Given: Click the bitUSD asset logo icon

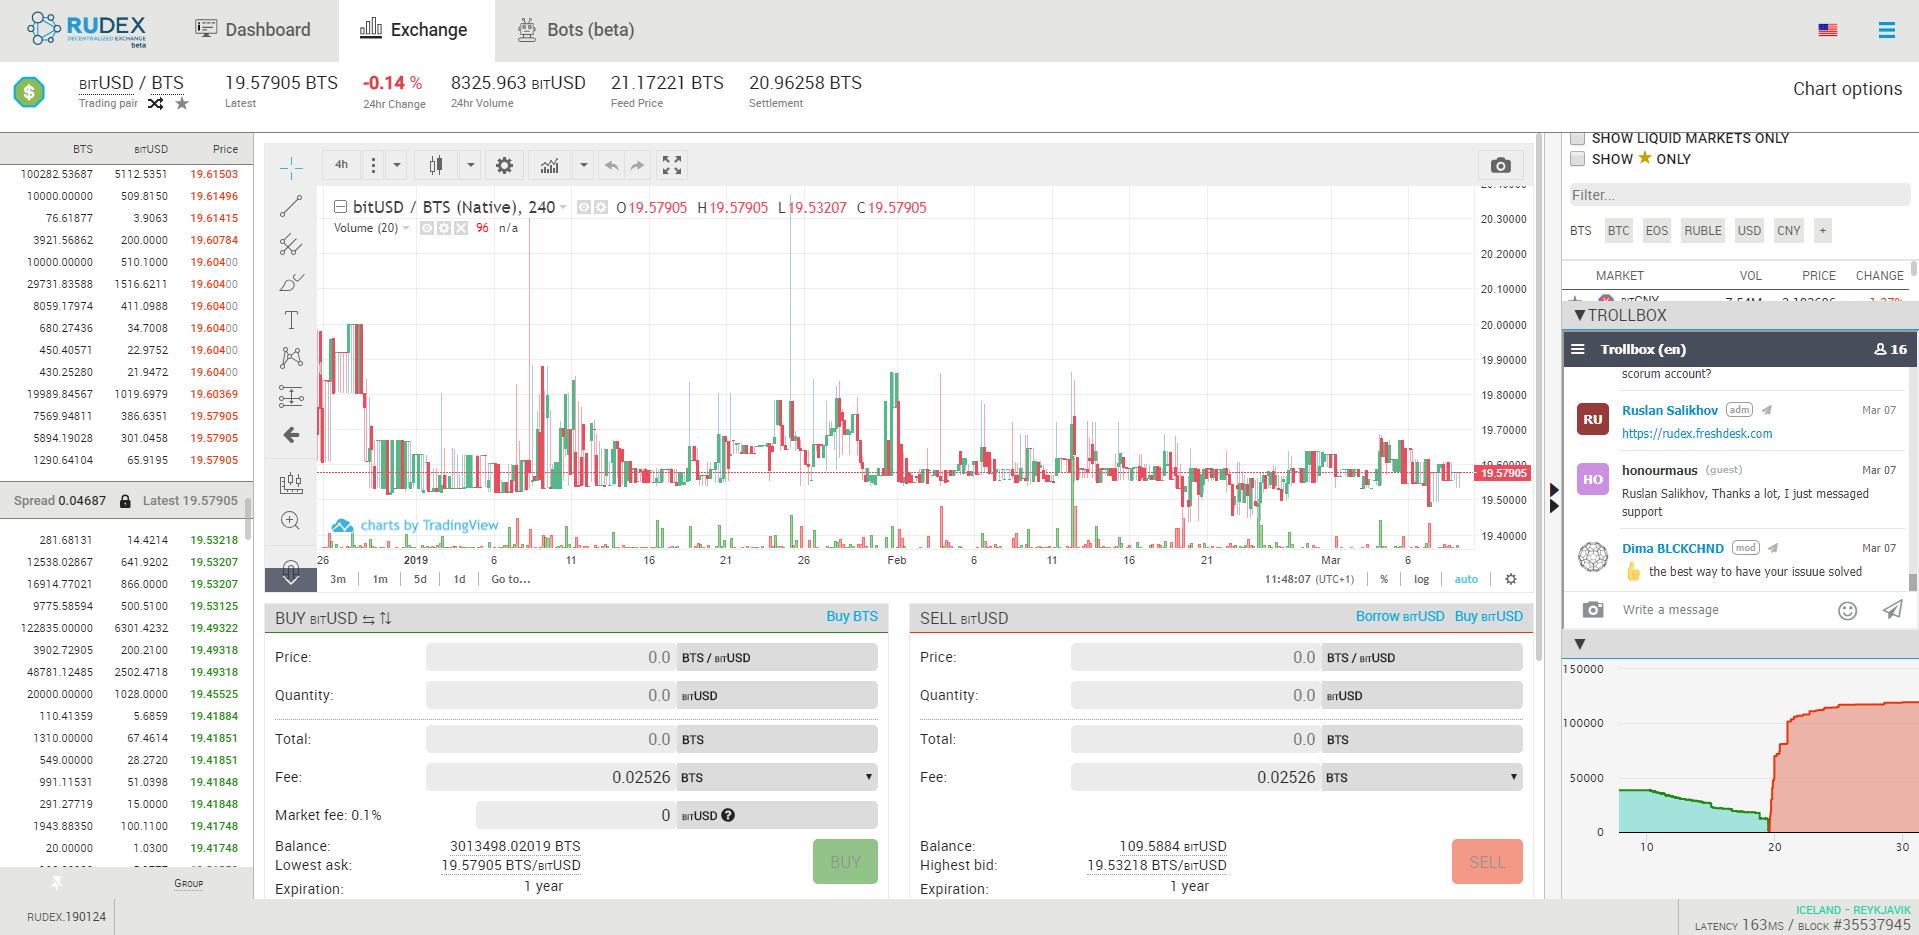Looking at the screenshot, I should tap(29, 92).
